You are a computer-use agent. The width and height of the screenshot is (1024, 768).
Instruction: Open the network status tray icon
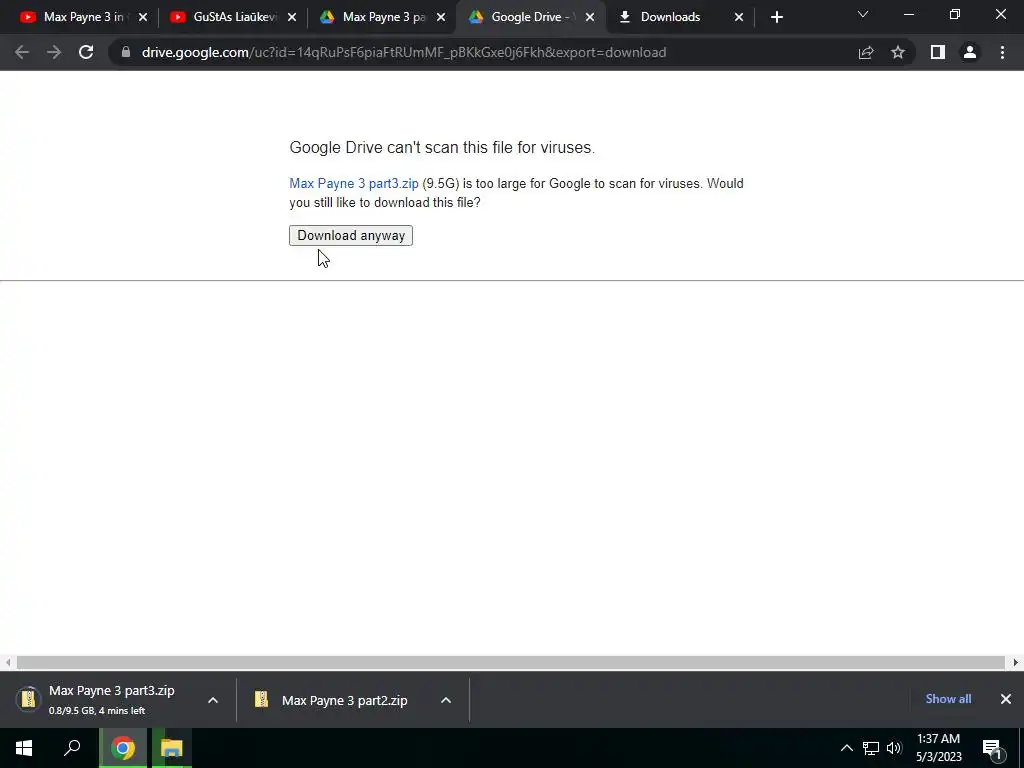pos(871,748)
